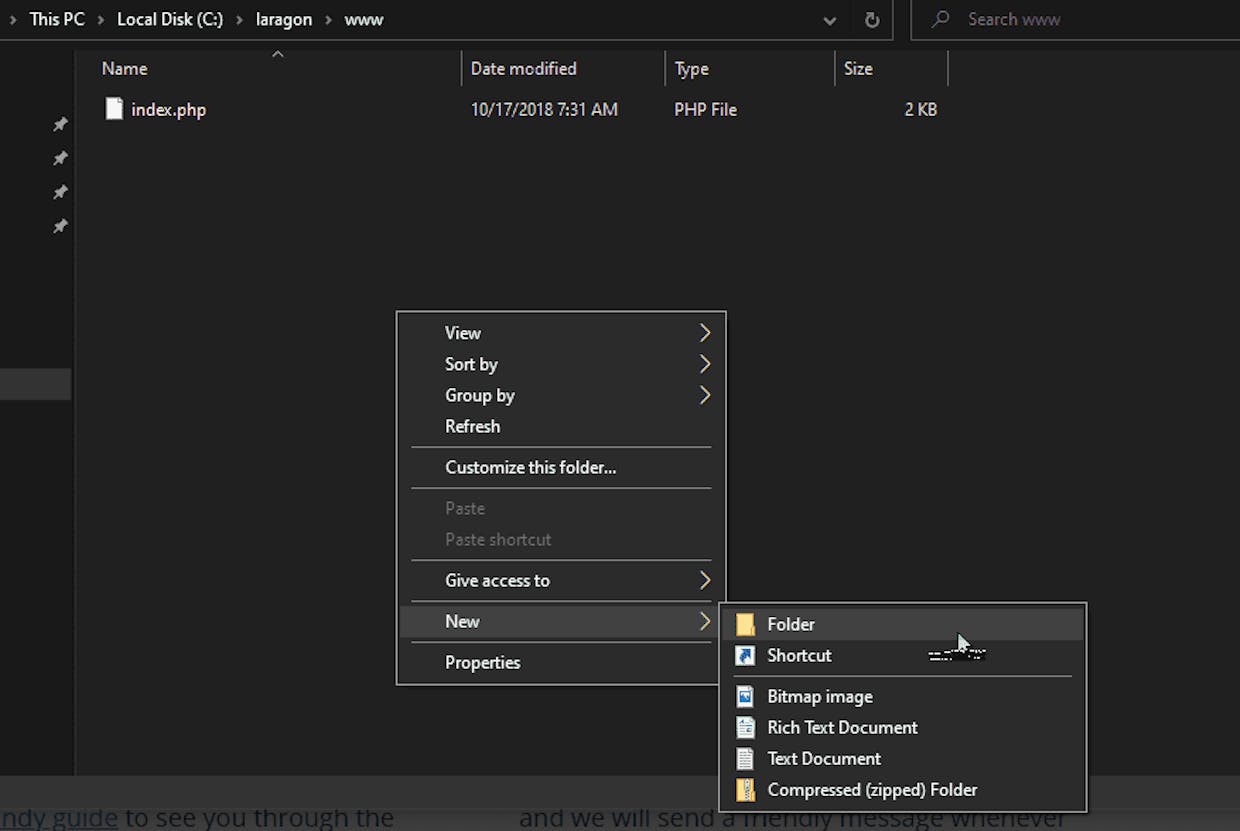Click the Text Document icon
Screen dimensions: 1240x831
pos(745,759)
